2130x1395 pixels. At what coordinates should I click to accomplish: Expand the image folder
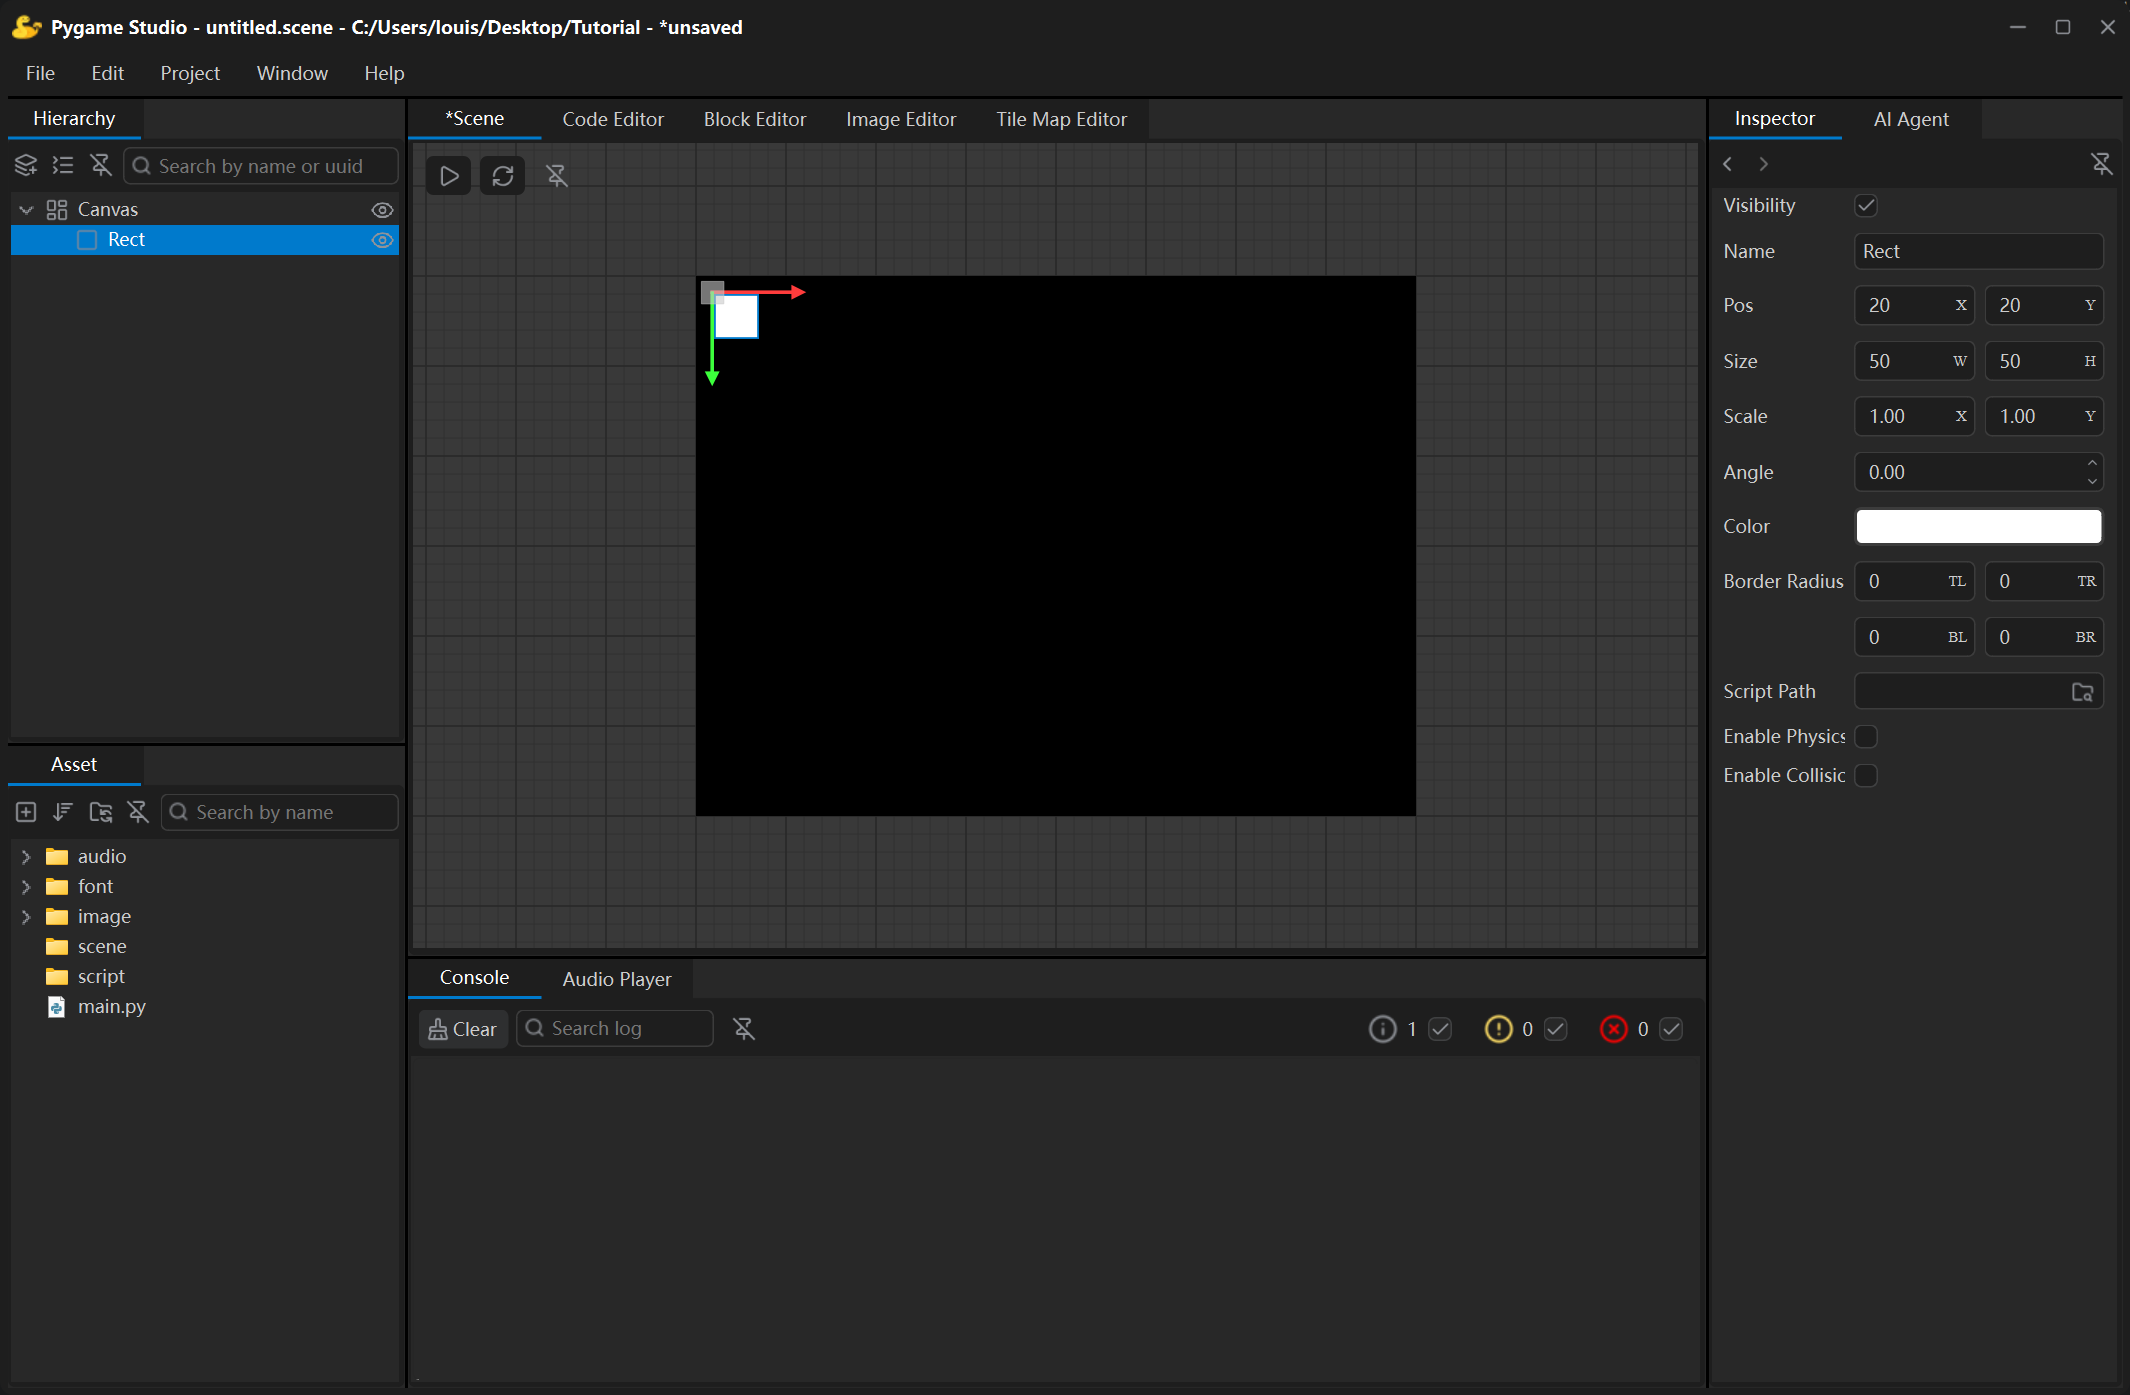coord(26,917)
